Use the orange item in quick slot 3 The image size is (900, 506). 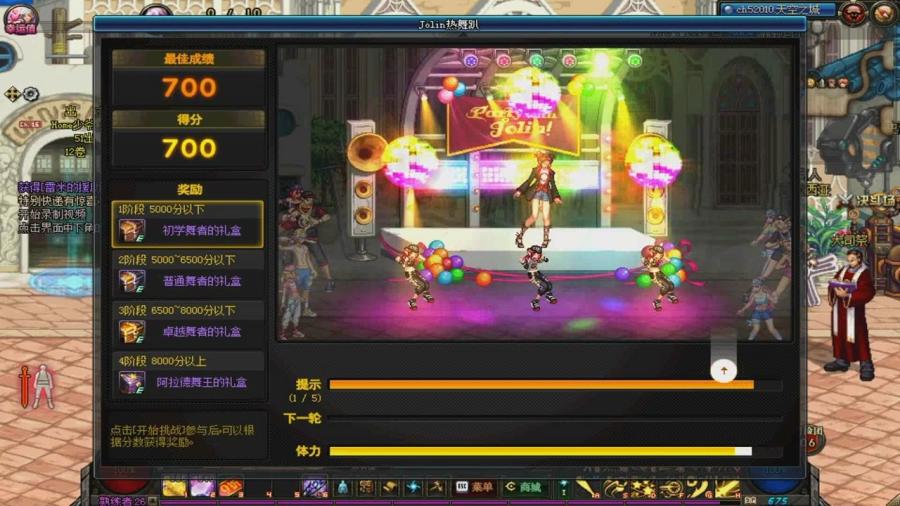pos(230,488)
